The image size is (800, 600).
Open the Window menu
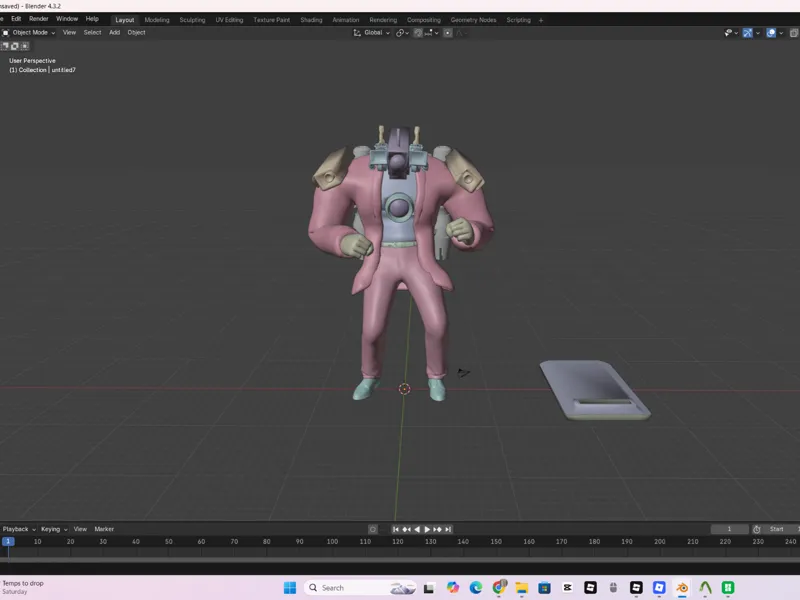[67, 19]
